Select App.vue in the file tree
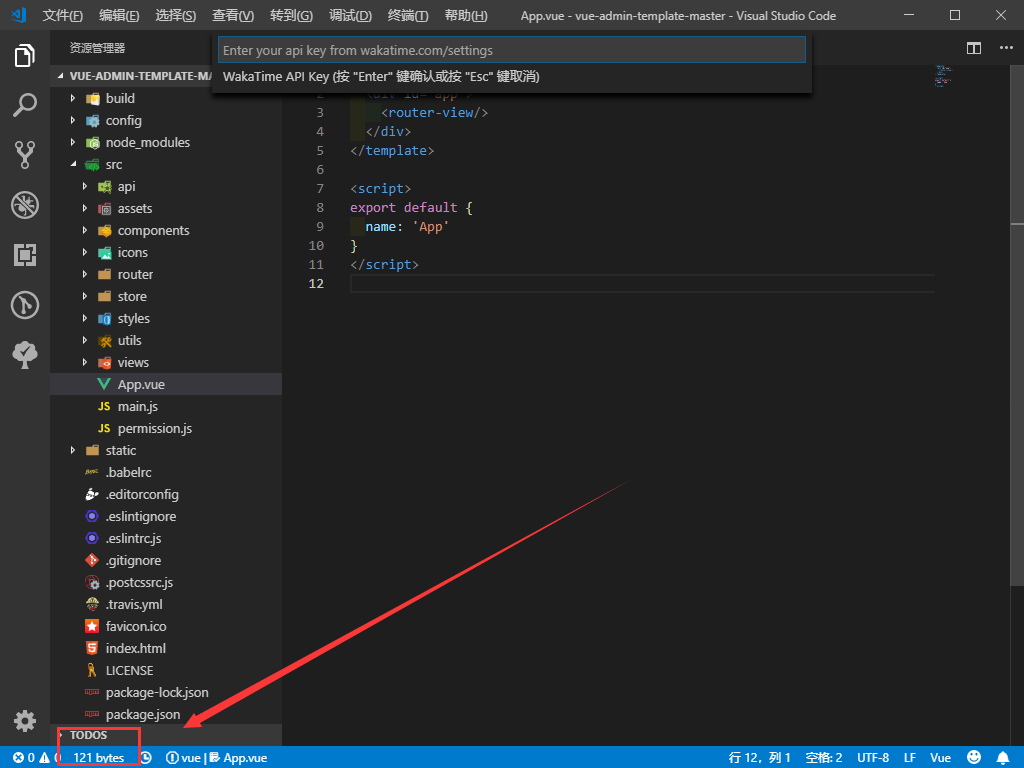Viewport: 1024px width, 768px height. coord(166,385)
